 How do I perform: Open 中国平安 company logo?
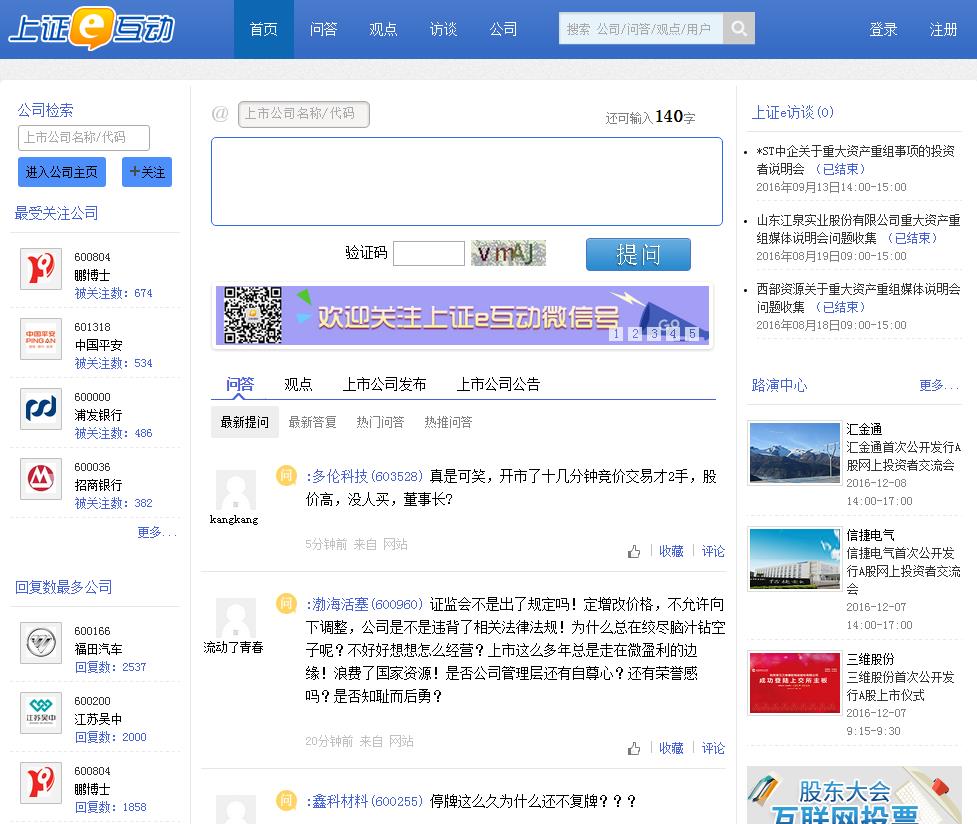41,338
